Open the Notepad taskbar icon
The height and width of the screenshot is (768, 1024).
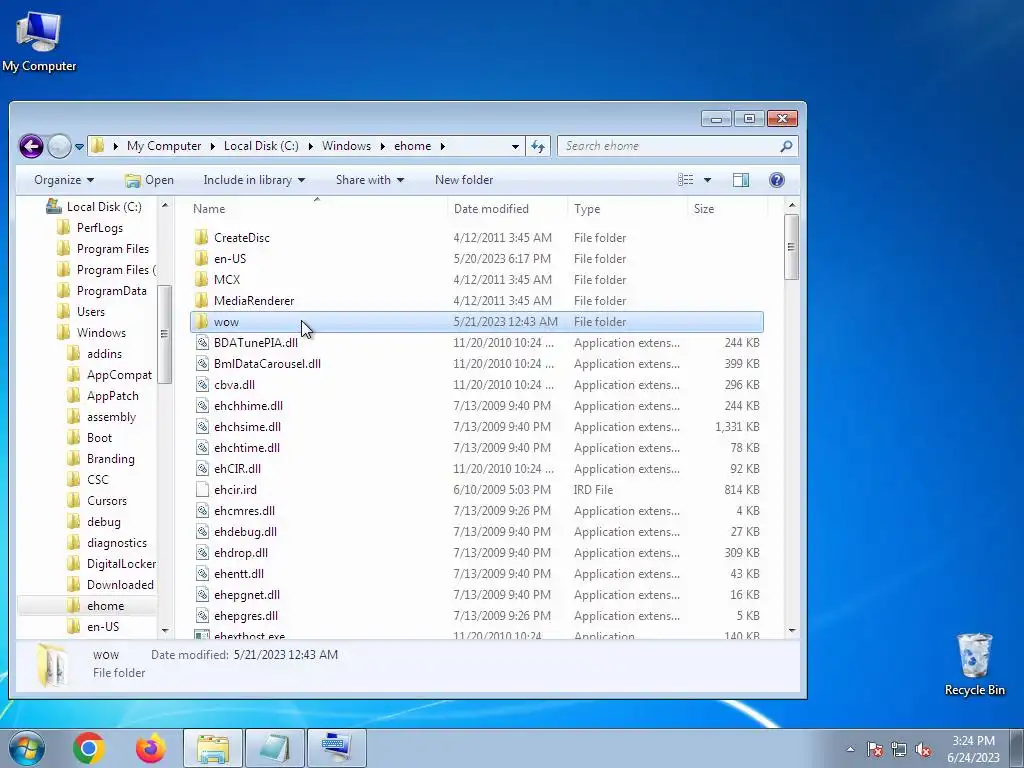coord(275,748)
